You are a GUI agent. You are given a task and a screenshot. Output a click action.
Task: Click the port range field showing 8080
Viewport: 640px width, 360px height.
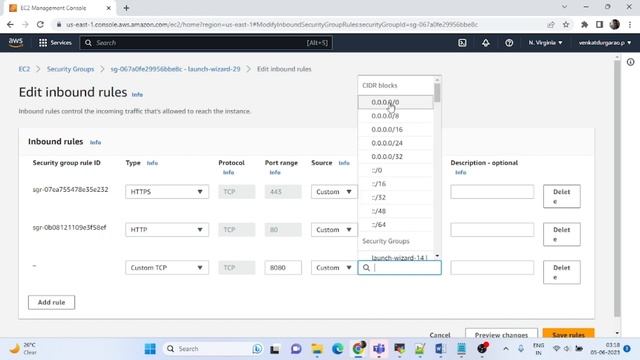click(283, 268)
